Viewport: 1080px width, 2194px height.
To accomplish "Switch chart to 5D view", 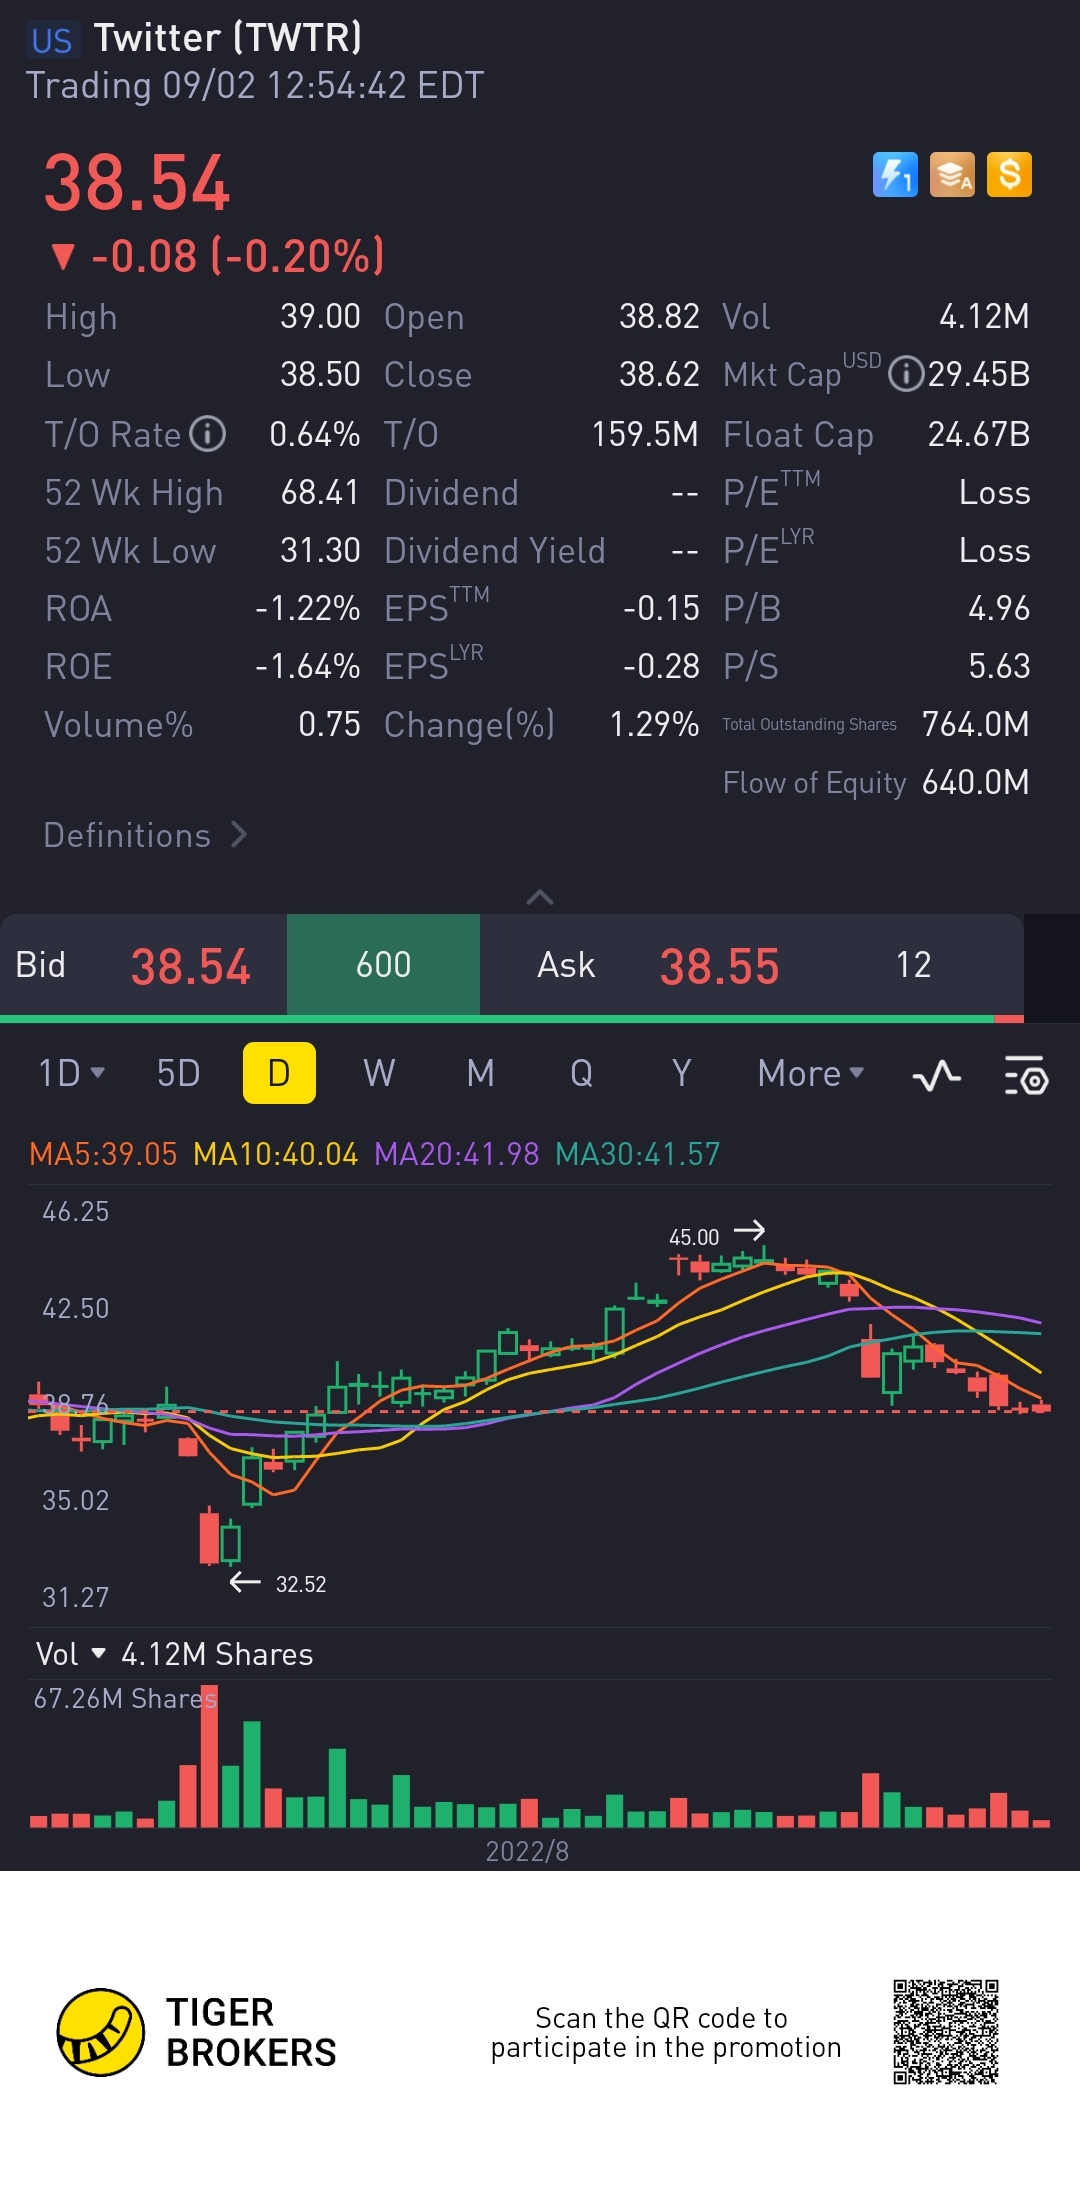I will [x=178, y=1073].
